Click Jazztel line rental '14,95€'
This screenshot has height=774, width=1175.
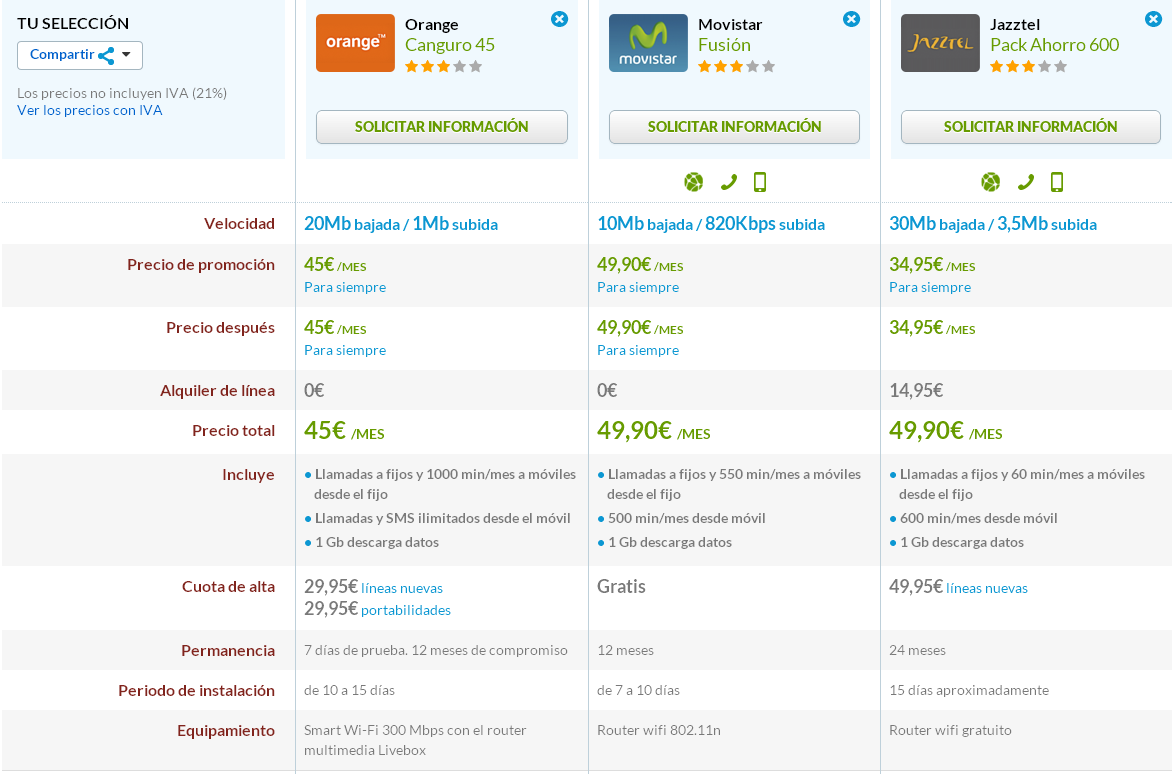(x=916, y=390)
